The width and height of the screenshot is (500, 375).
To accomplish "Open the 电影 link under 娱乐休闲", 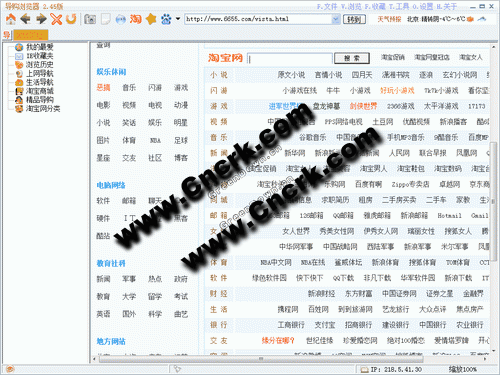I will coord(103,105).
